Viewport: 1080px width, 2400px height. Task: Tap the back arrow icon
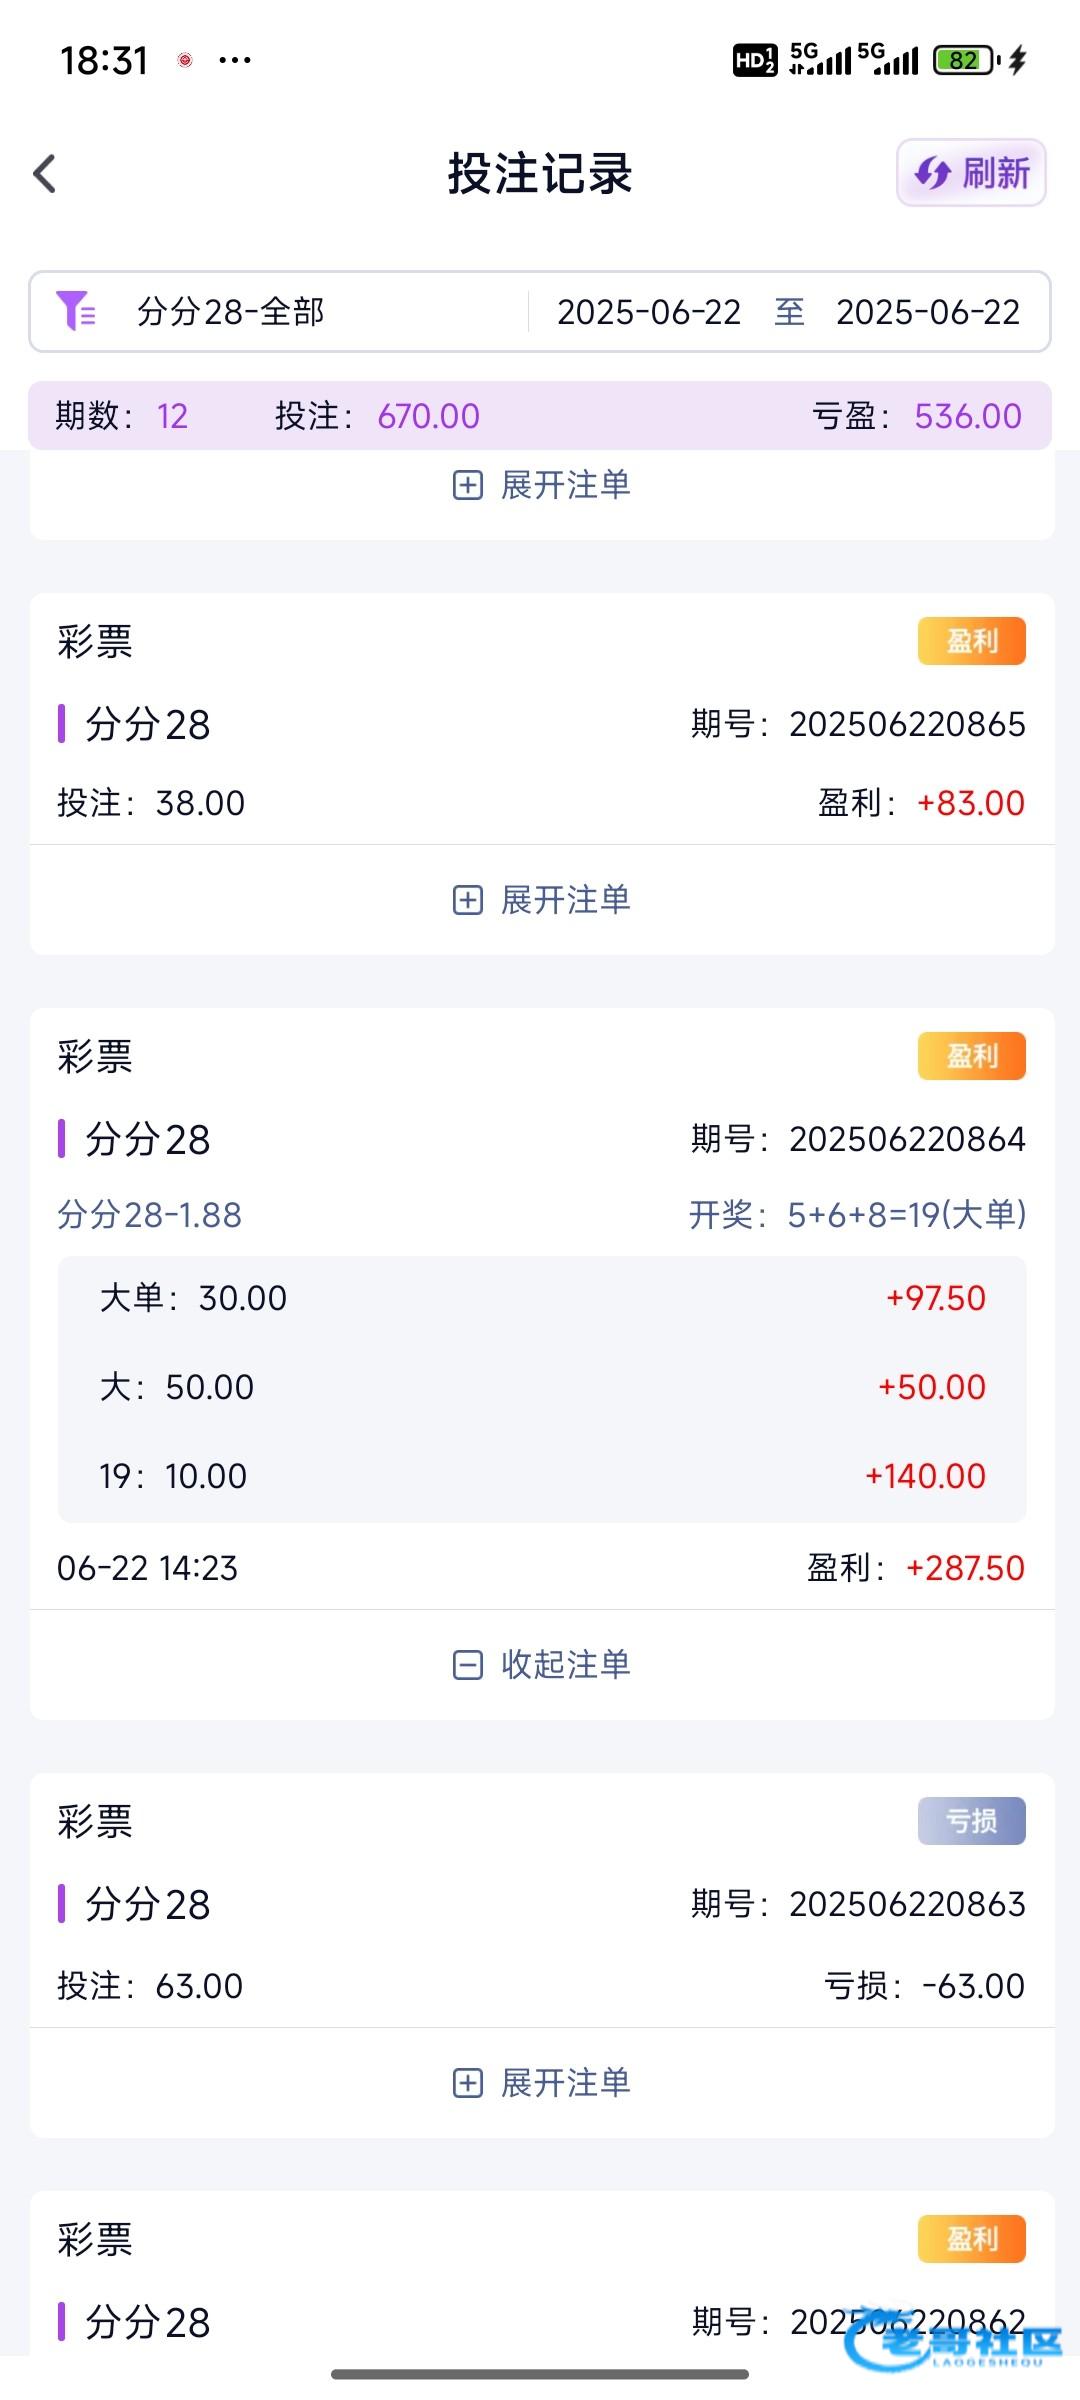pos(45,174)
